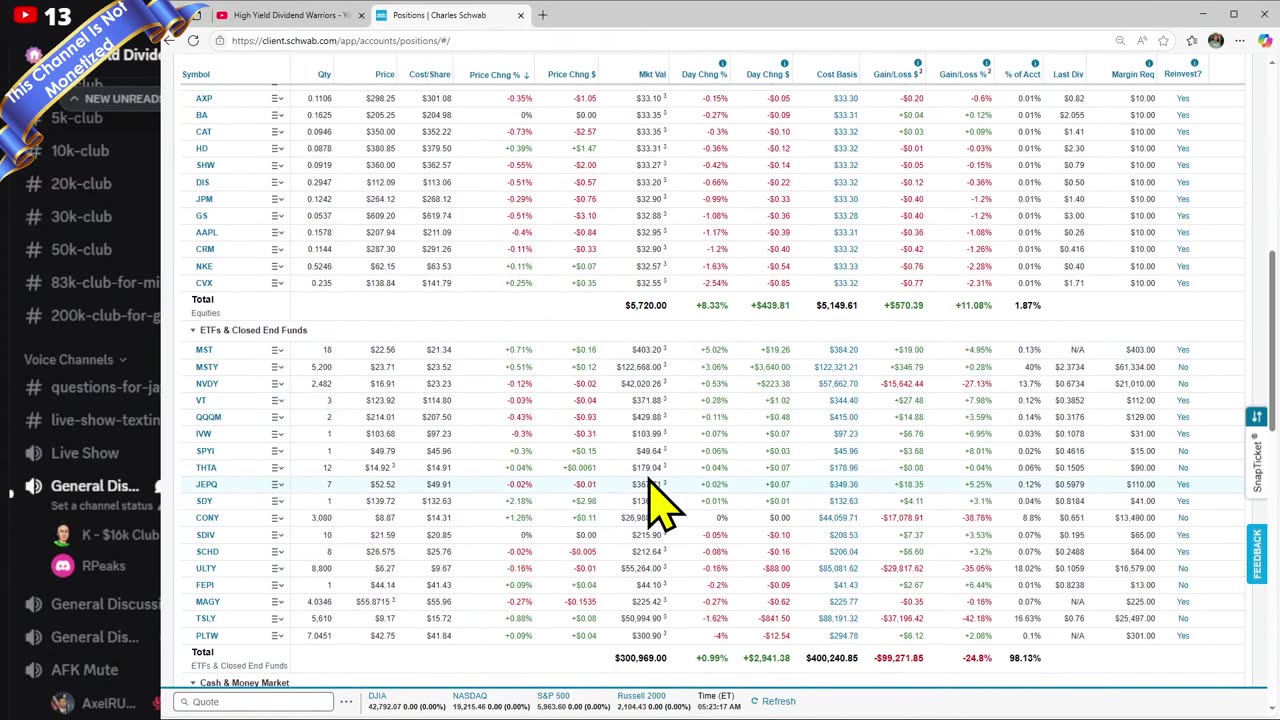This screenshot has height=720, width=1280.
Task: Click into the Quote search field
Action: 256,702
